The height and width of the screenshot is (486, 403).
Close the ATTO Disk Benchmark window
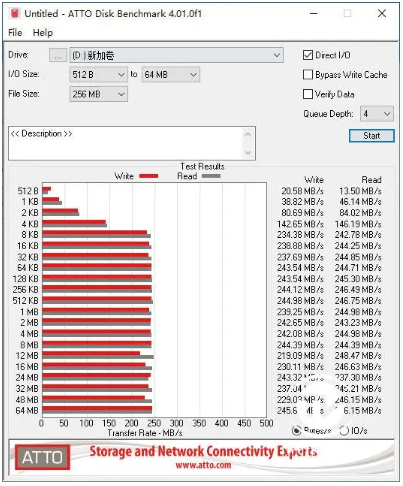[382, 13]
